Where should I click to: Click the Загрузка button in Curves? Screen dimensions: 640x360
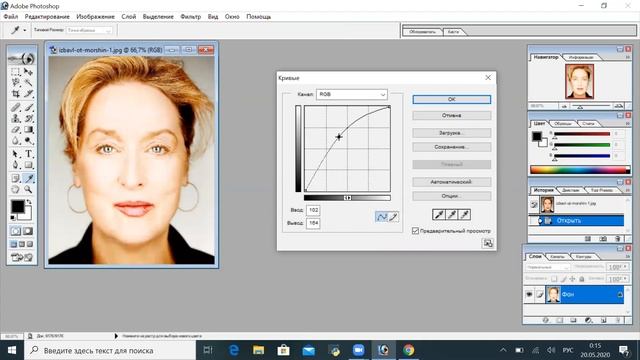[x=451, y=133]
